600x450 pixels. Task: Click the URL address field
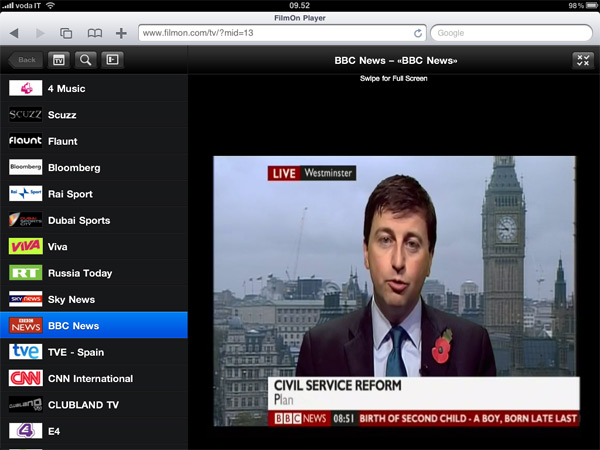(275, 33)
